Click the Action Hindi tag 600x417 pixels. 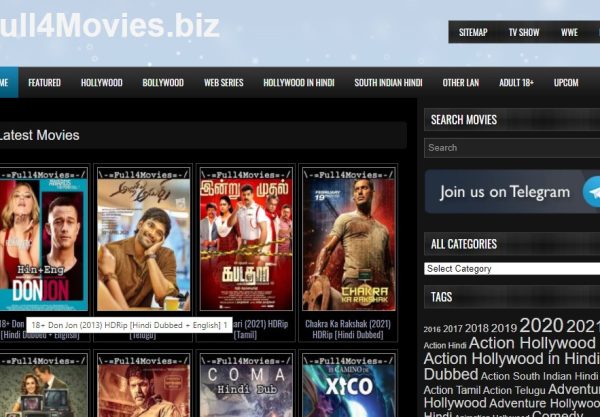pyautogui.click(x=445, y=345)
